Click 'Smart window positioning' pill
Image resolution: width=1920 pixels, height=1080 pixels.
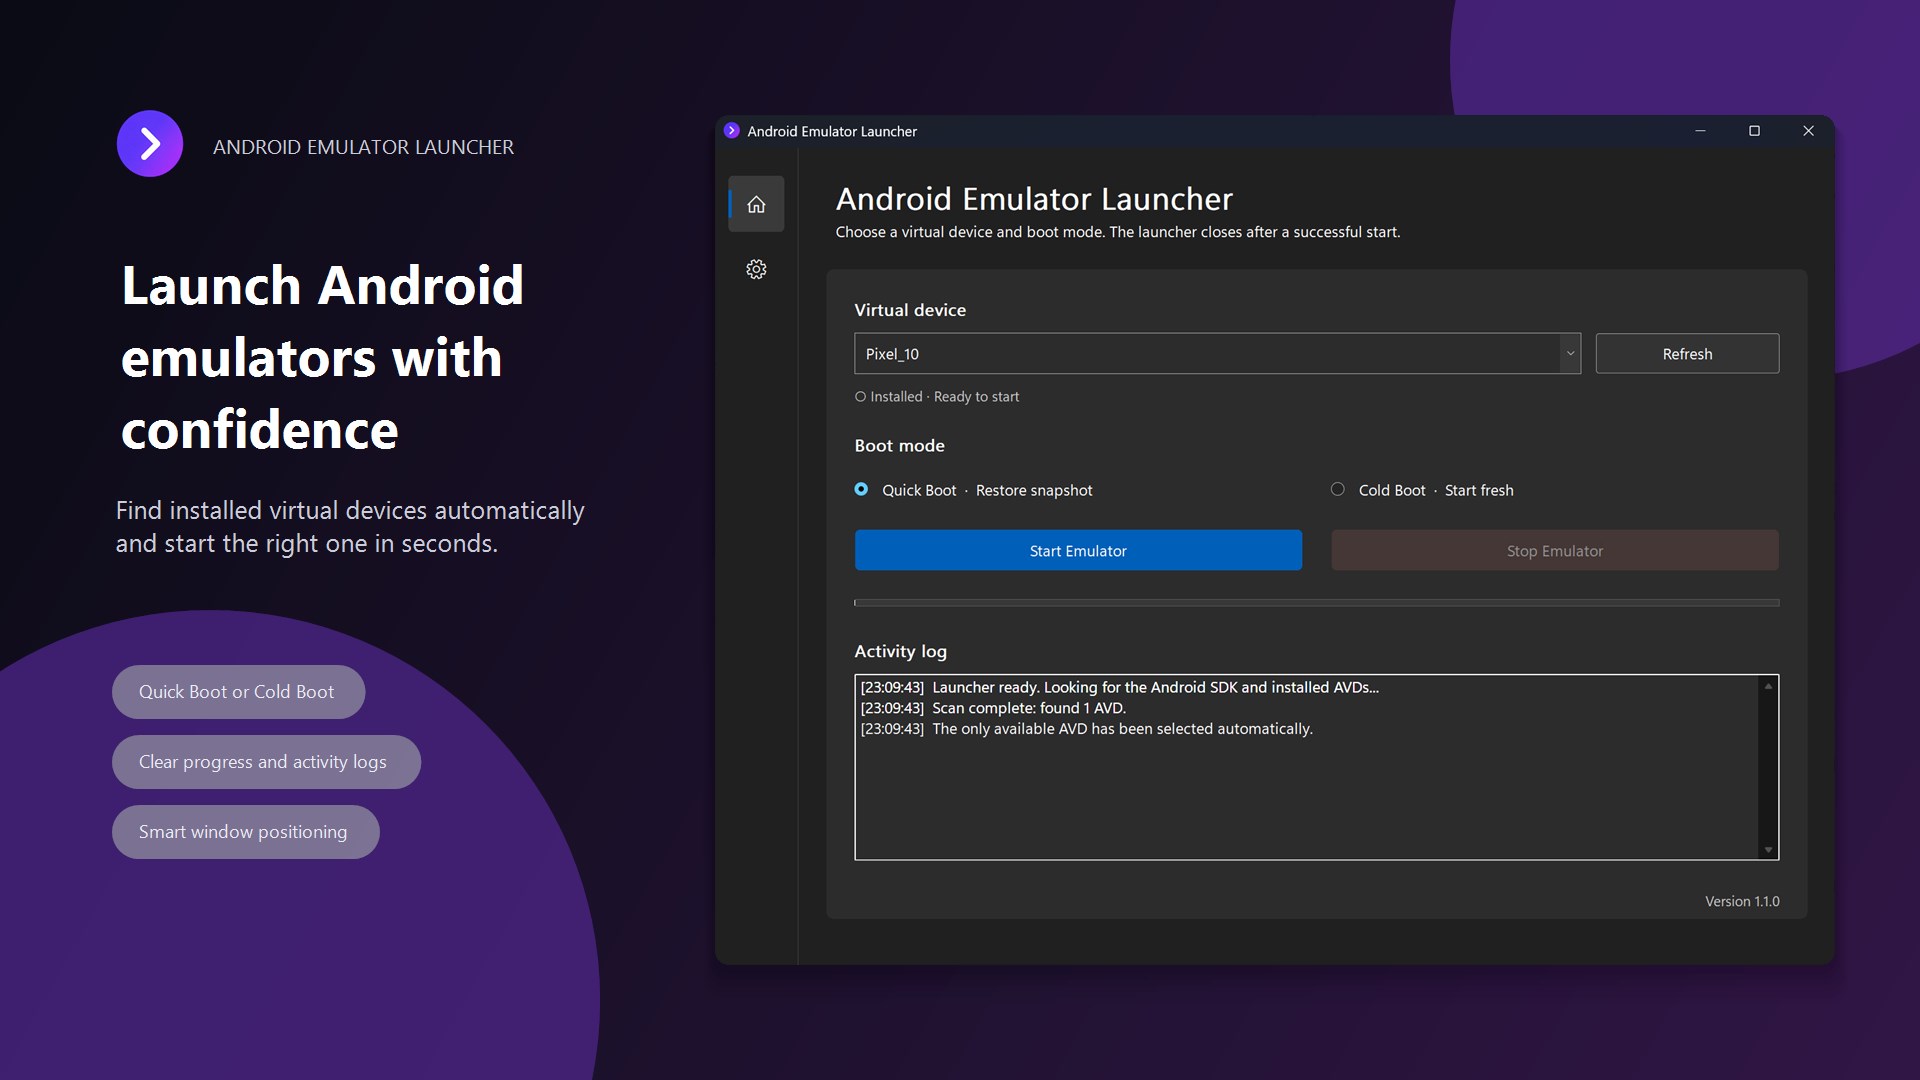pyautogui.click(x=245, y=832)
